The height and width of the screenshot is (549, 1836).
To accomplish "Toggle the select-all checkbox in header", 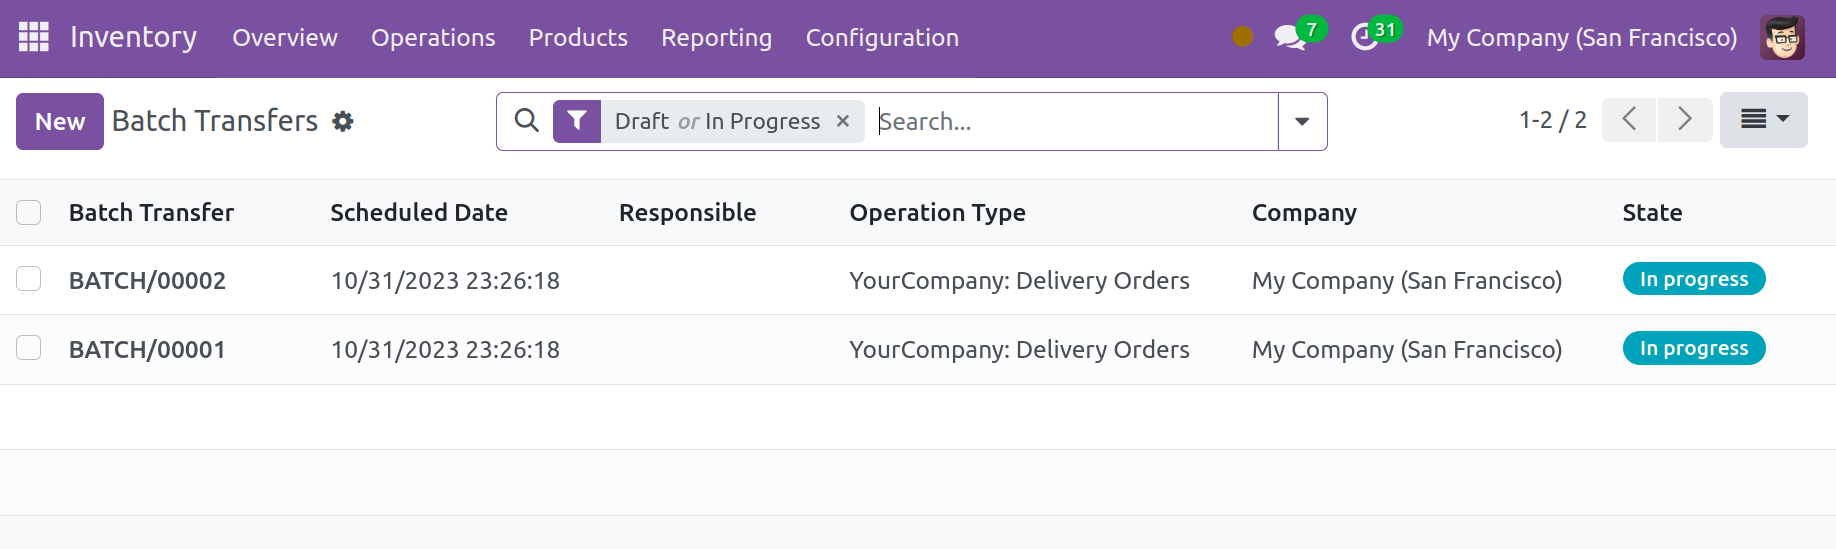I will [x=29, y=213].
